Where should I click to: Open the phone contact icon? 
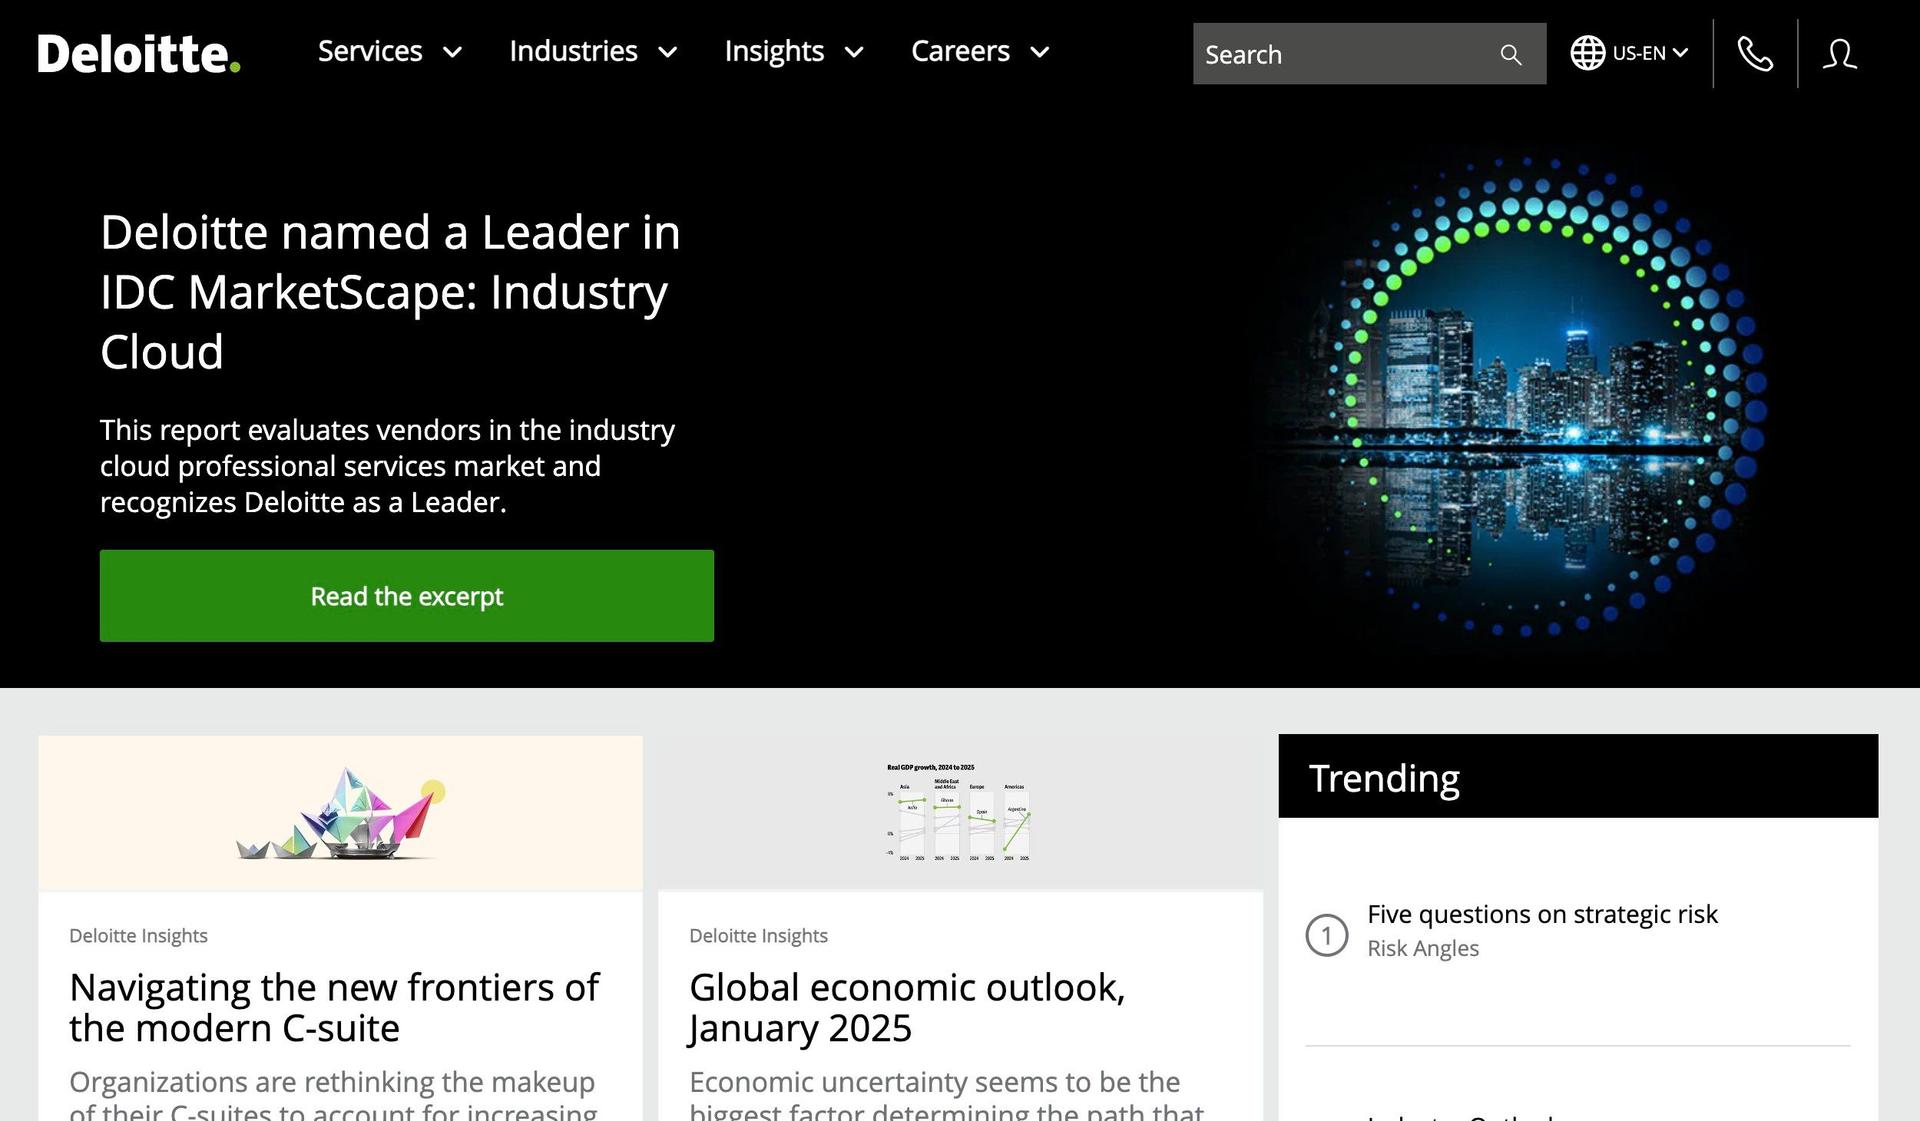pos(1755,54)
